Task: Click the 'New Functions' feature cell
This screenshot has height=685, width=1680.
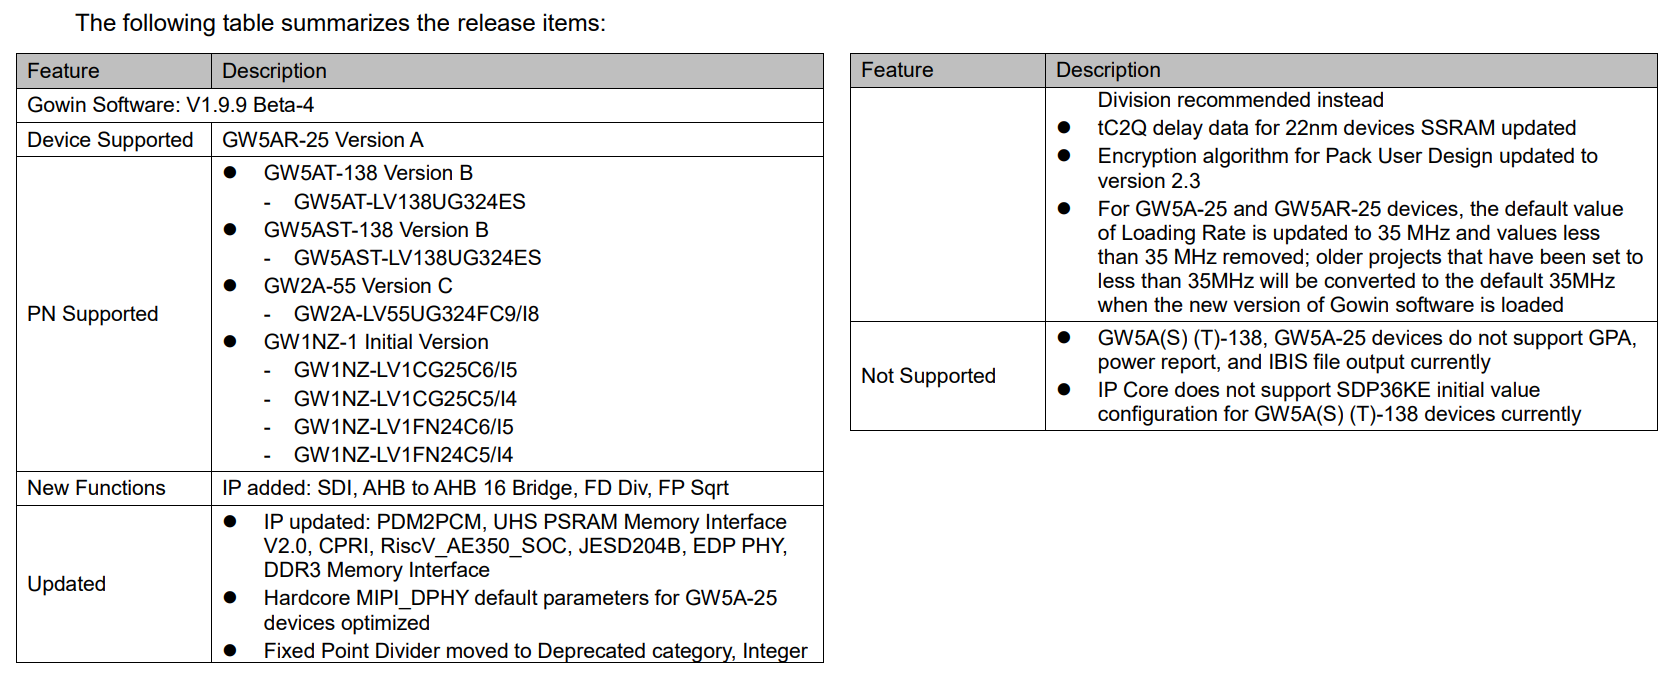Action: [x=96, y=488]
